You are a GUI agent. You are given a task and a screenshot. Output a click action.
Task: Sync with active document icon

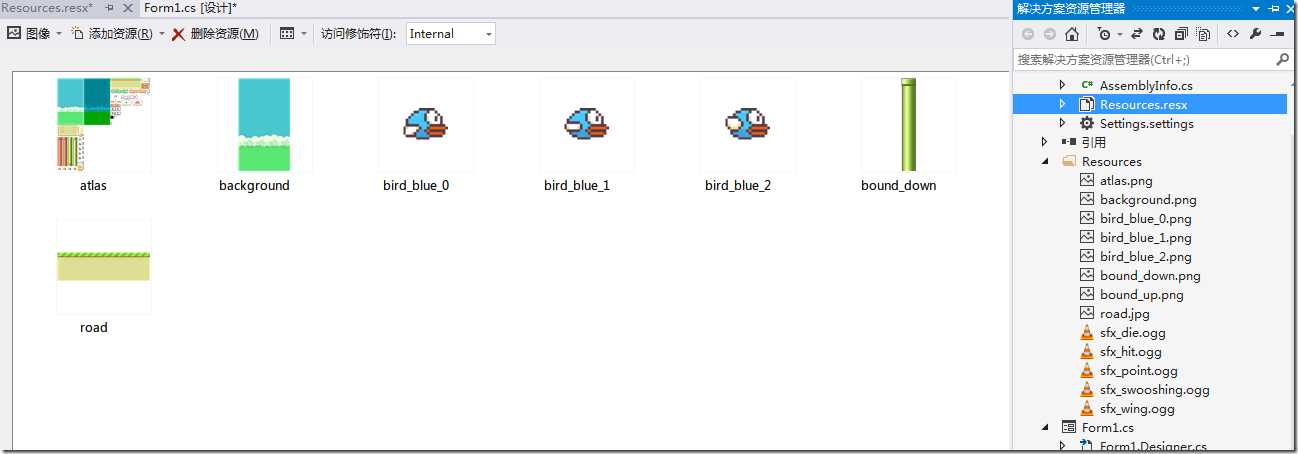point(1137,34)
